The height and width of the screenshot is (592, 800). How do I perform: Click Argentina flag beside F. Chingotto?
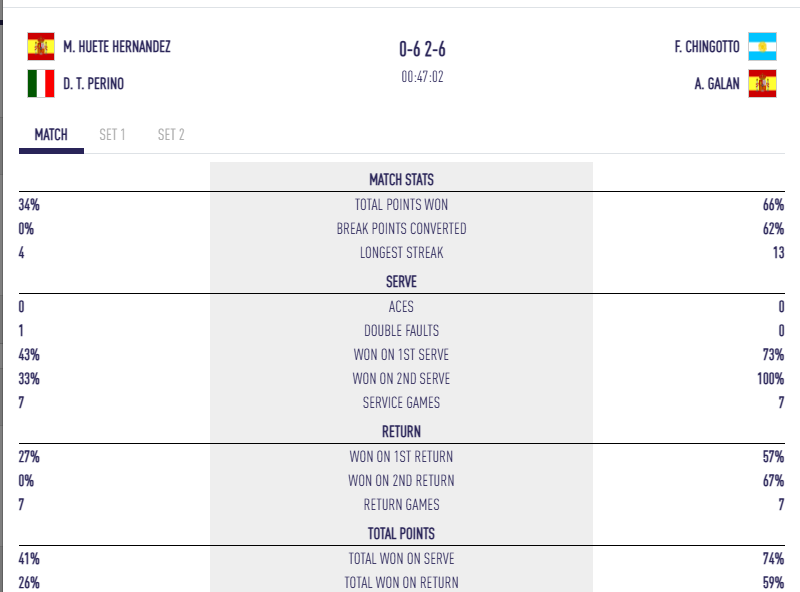(x=762, y=47)
